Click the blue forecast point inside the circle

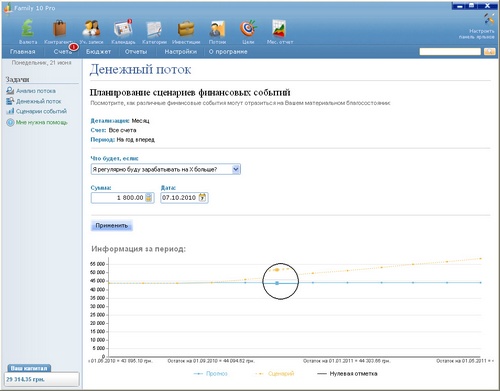pos(277,283)
